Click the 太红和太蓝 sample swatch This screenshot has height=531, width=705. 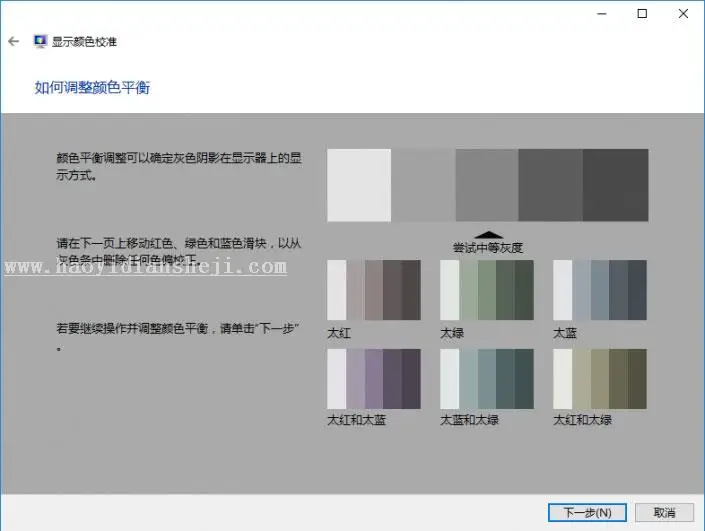click(x=374, y=379)
